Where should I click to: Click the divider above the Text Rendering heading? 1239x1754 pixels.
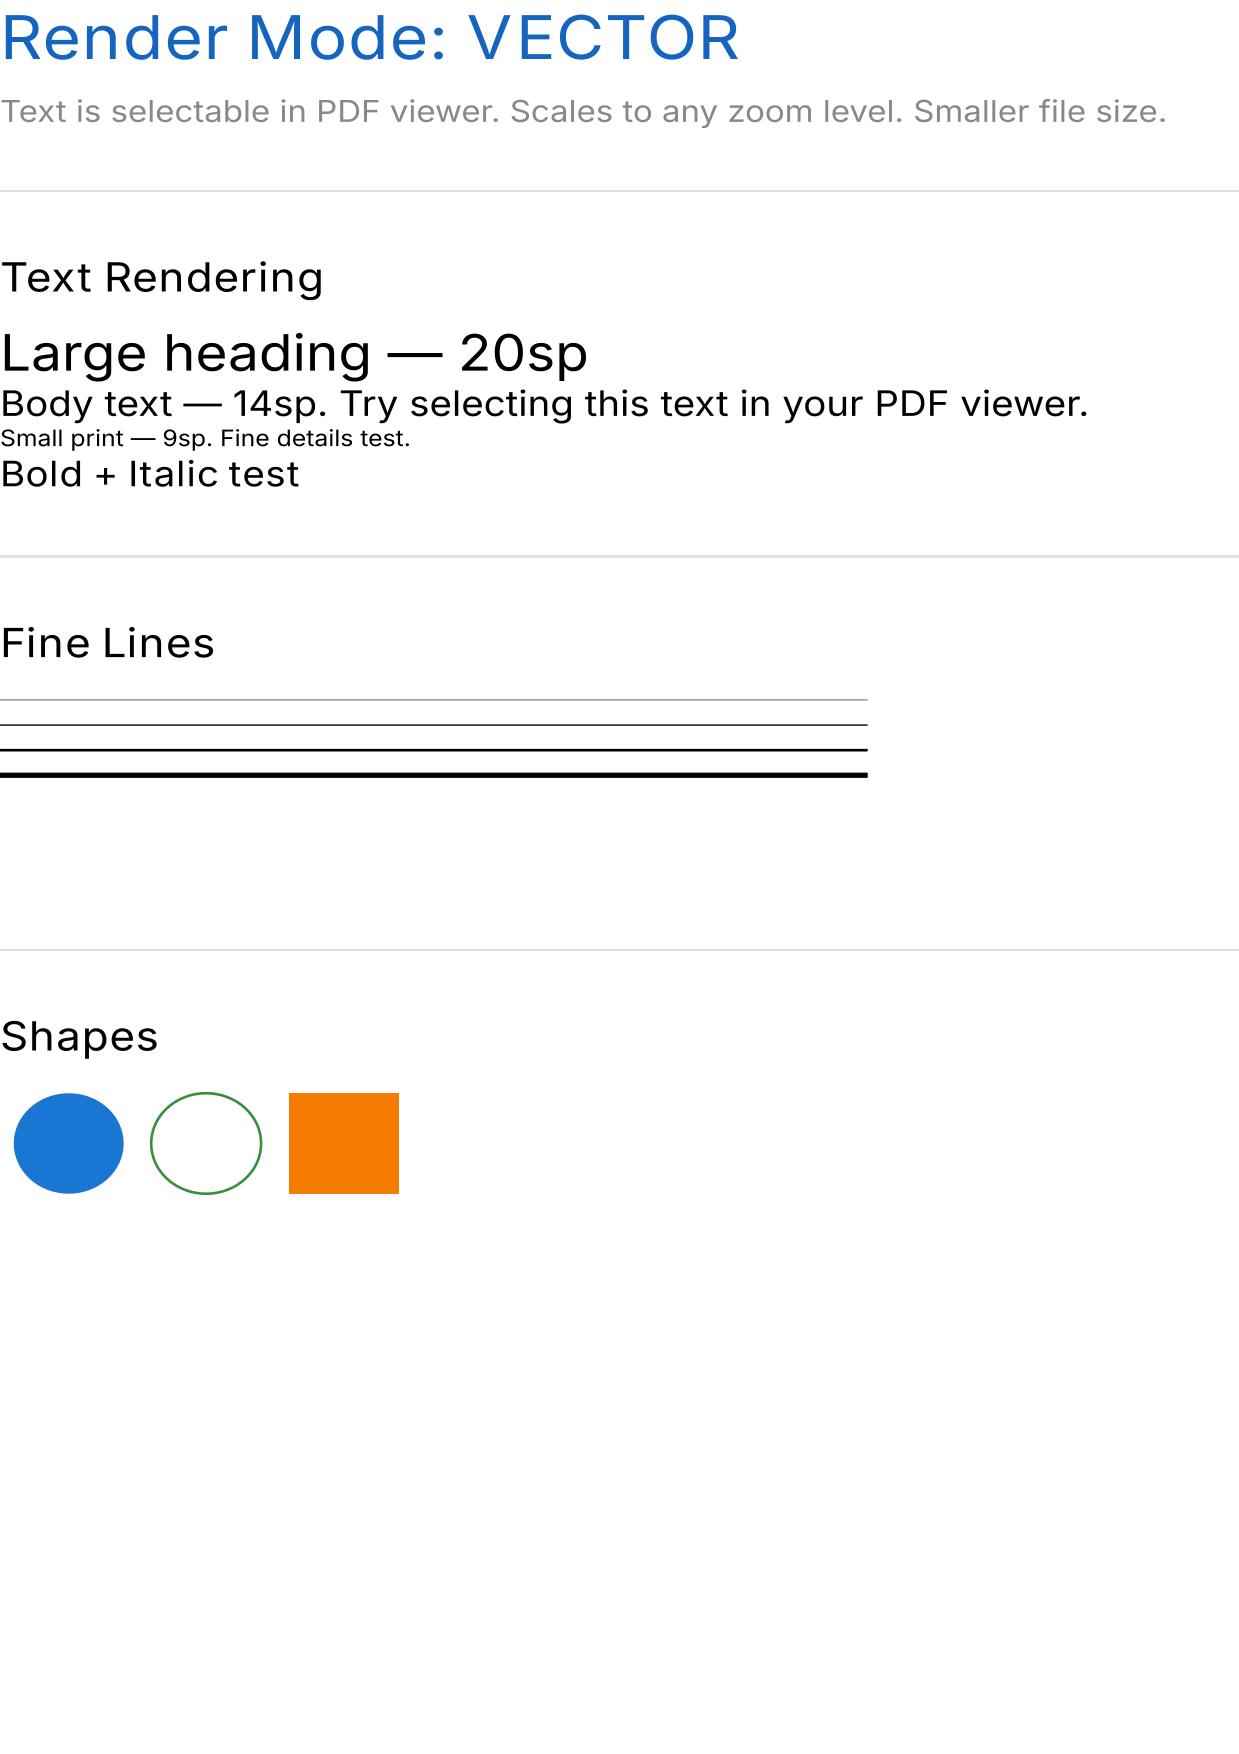(x=619, y=191)
